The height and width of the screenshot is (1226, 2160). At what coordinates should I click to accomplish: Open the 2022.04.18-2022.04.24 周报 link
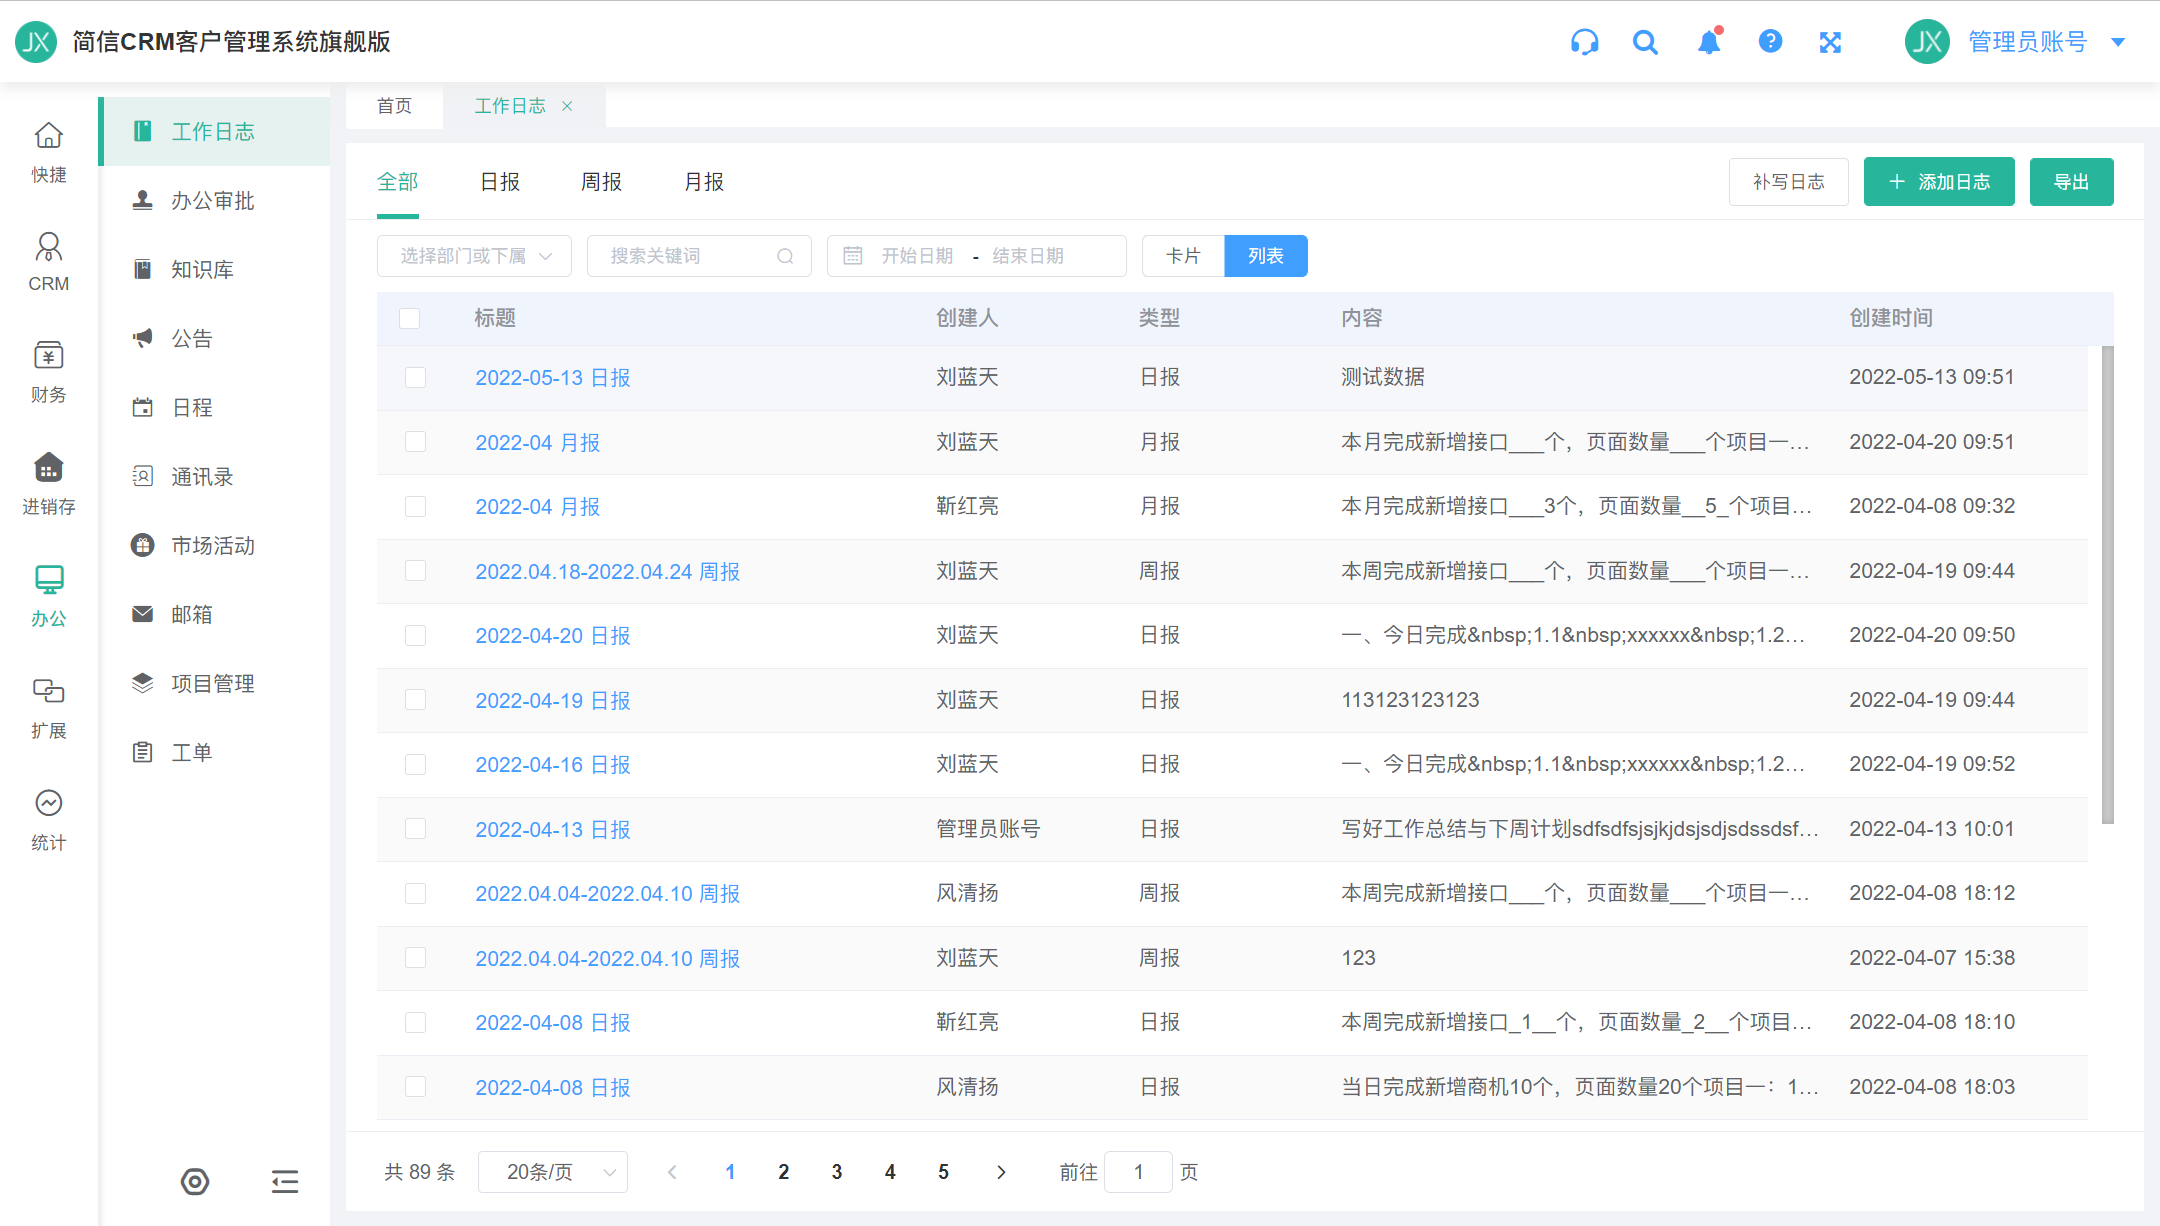607,571
